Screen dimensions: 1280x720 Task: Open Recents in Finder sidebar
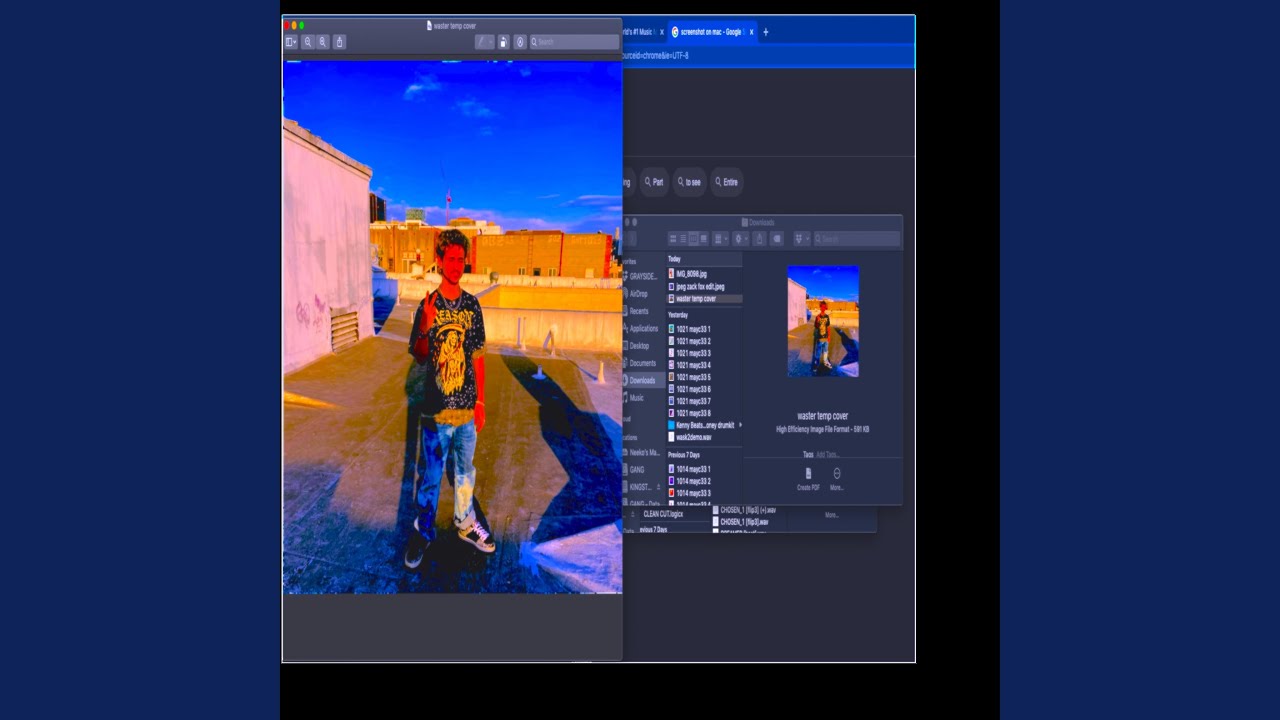pos(637,311)
